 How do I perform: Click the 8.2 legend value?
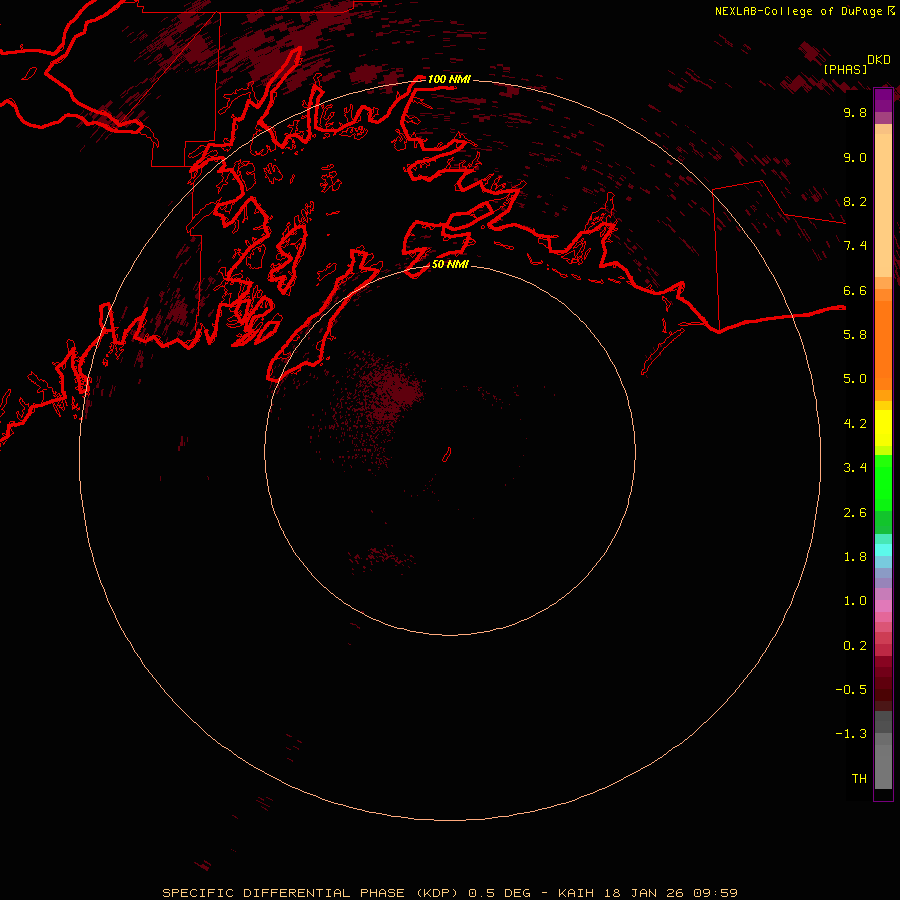click(x=855, y=201)
